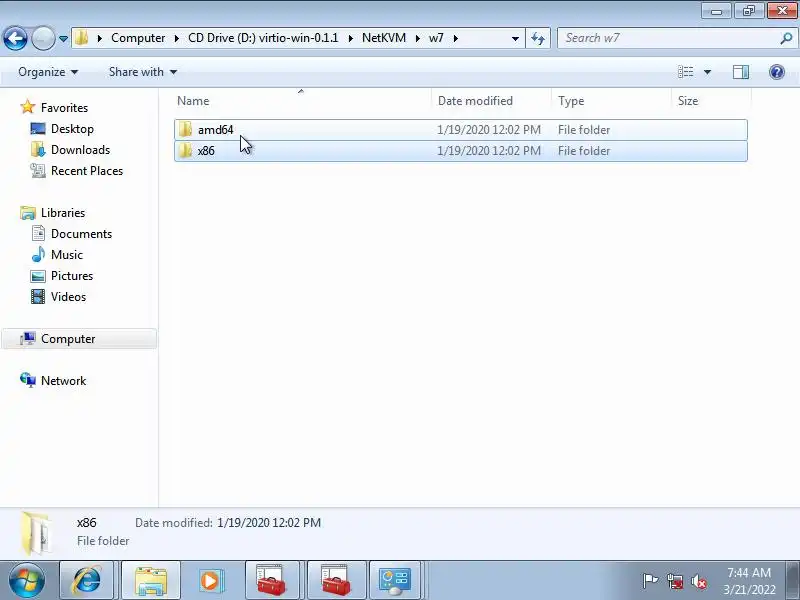Image resolution: width=800 pixels, height=600 pixels.
Task: Click the Music note icon
Action: (x=38, y=254)
